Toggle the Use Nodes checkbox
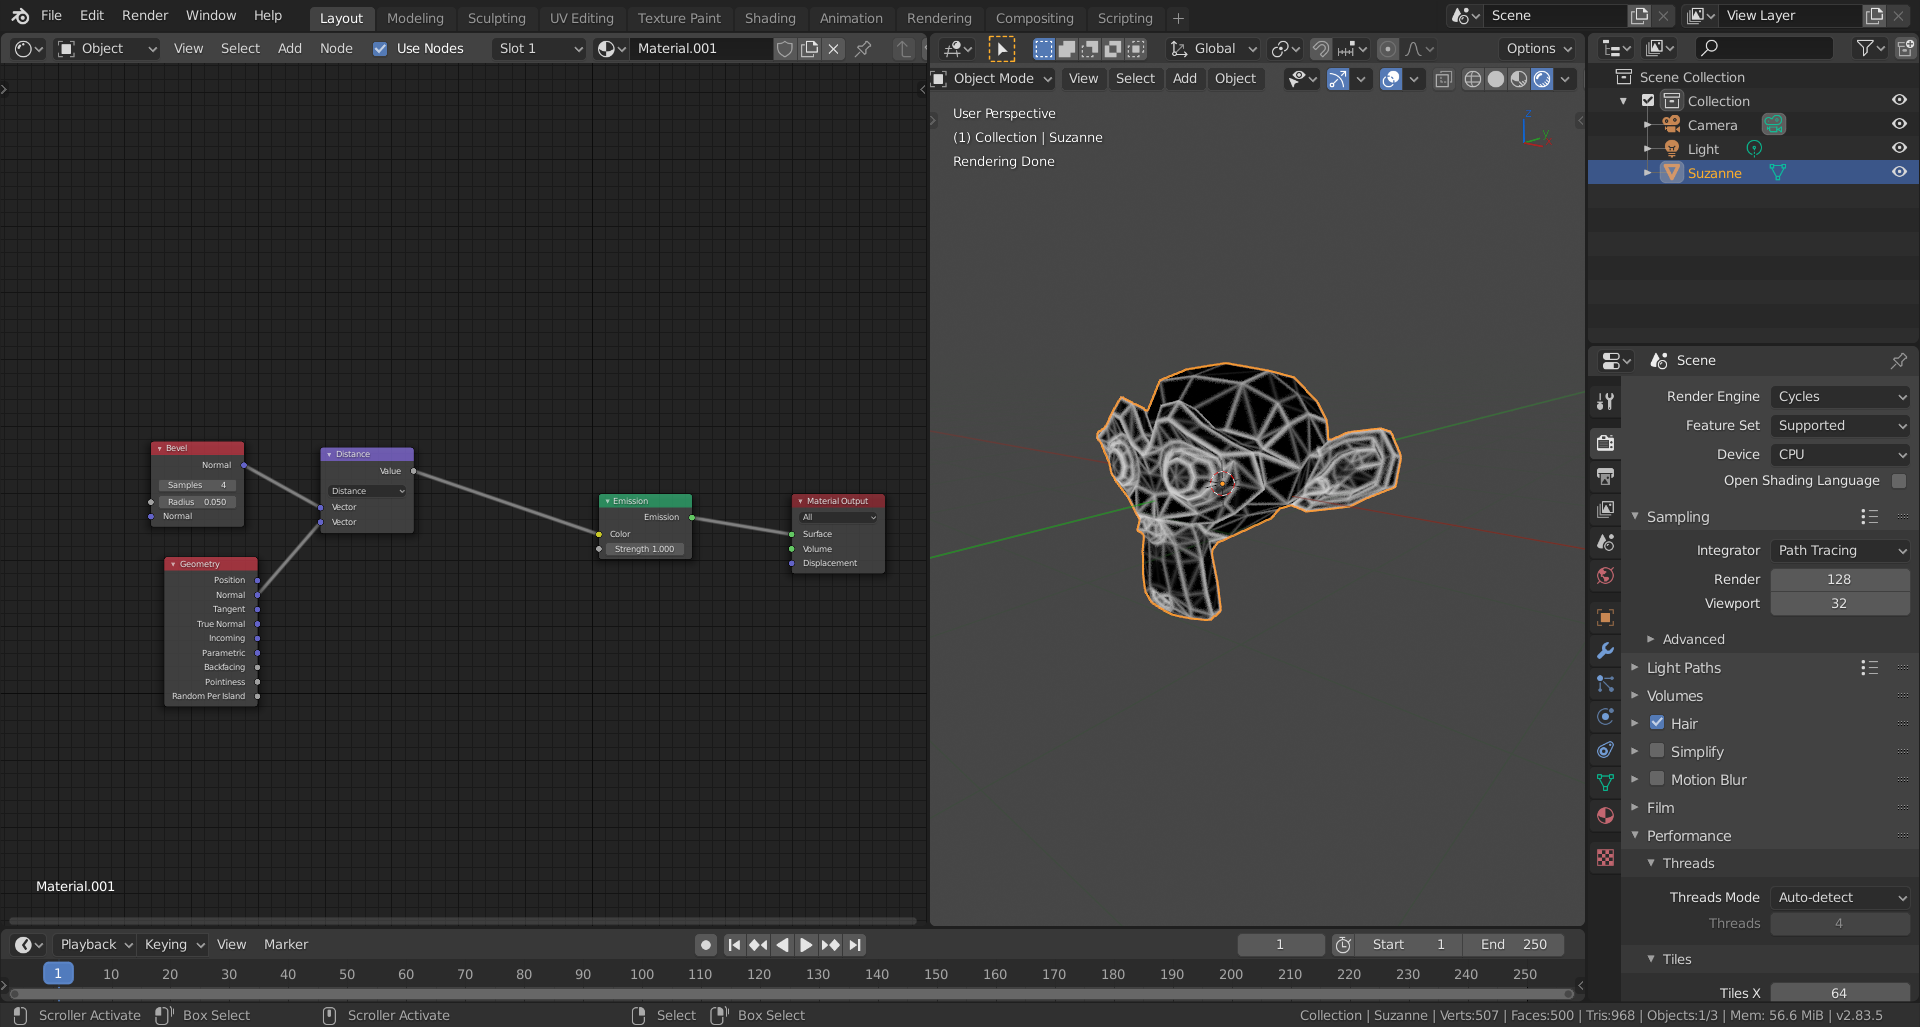Image resolution: width=1920 pixels, height=1027 pixels. [380, 48]
